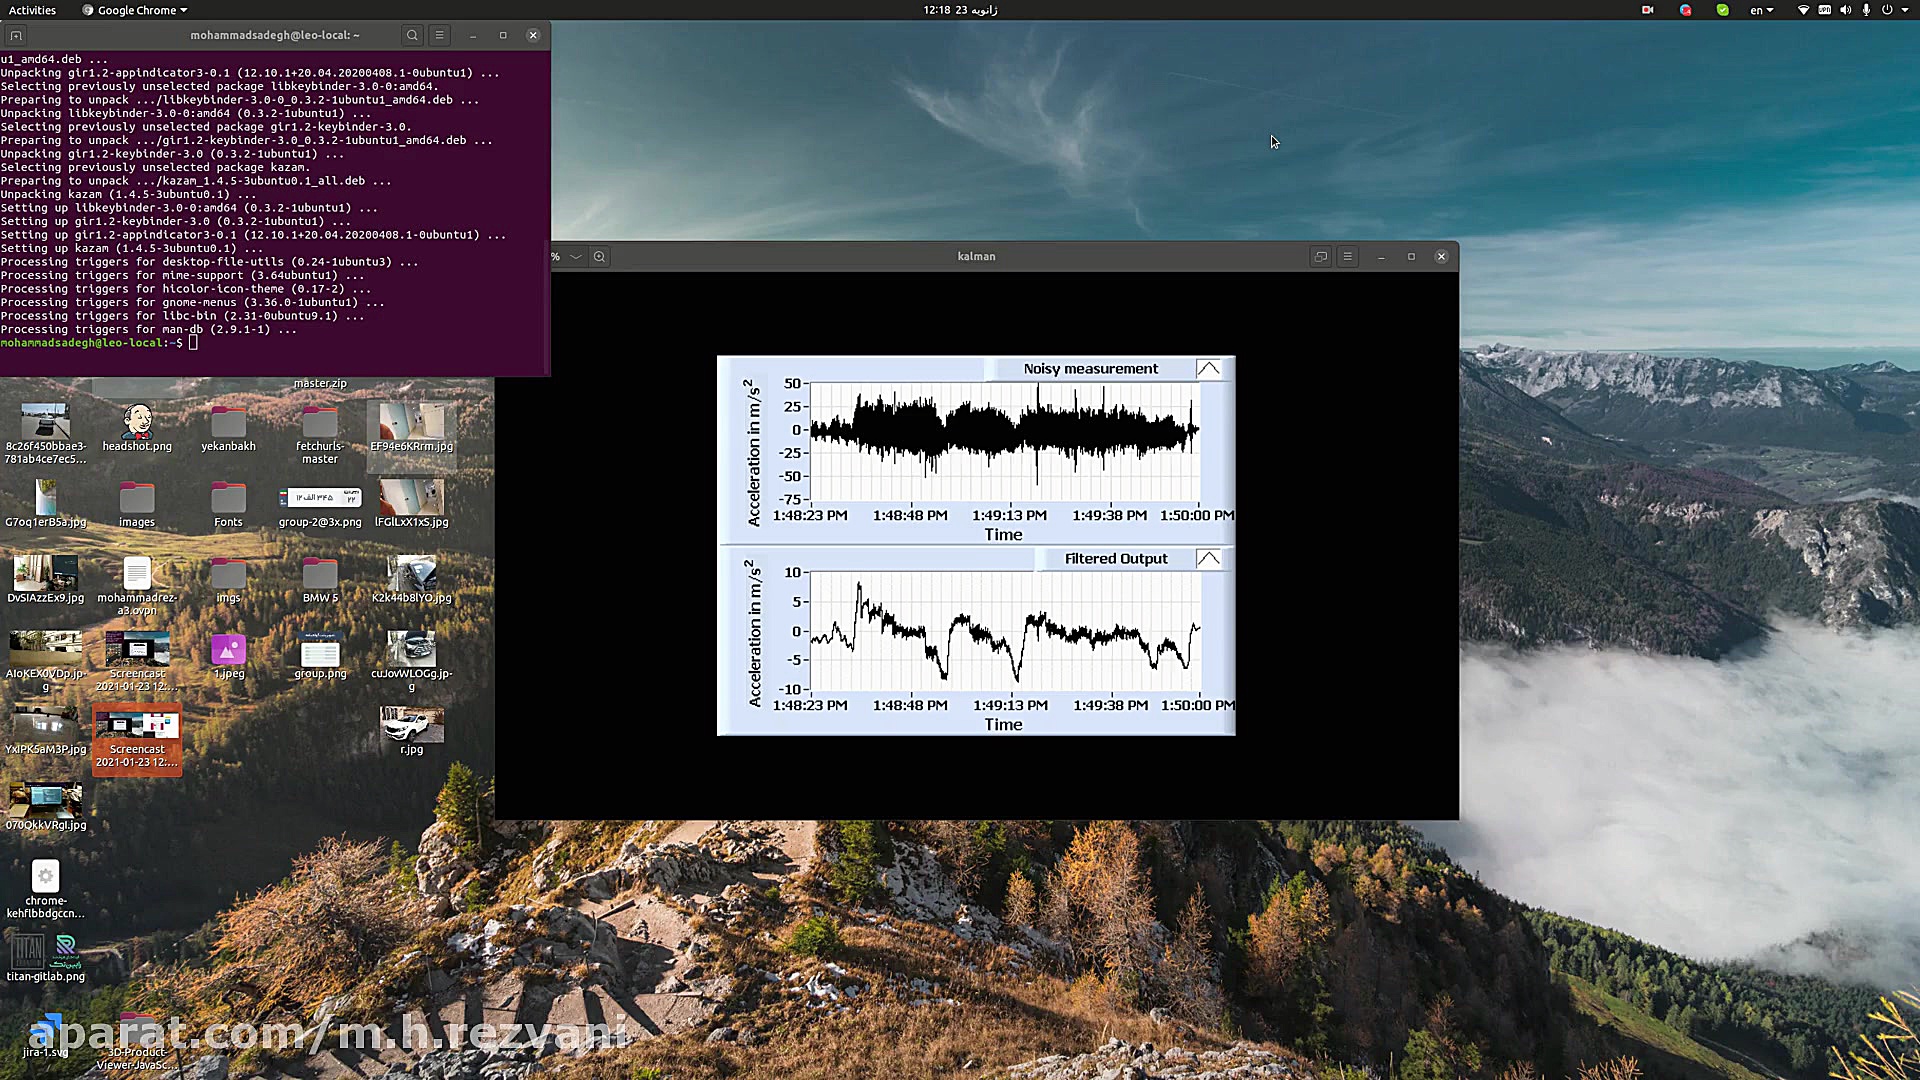Click the Wi-Fi icon in top bar
This screenshot has width=1920, height=1080.
pyautogui.click(x=1803, y=10)
